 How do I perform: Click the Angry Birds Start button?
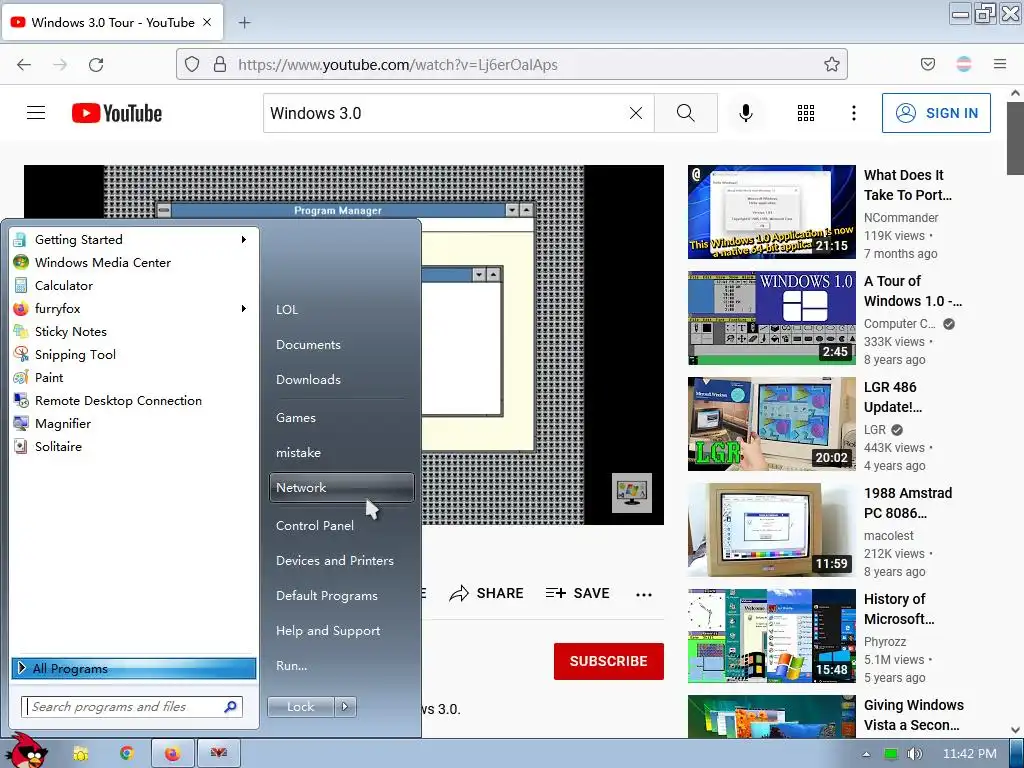[x=27, y=750]
